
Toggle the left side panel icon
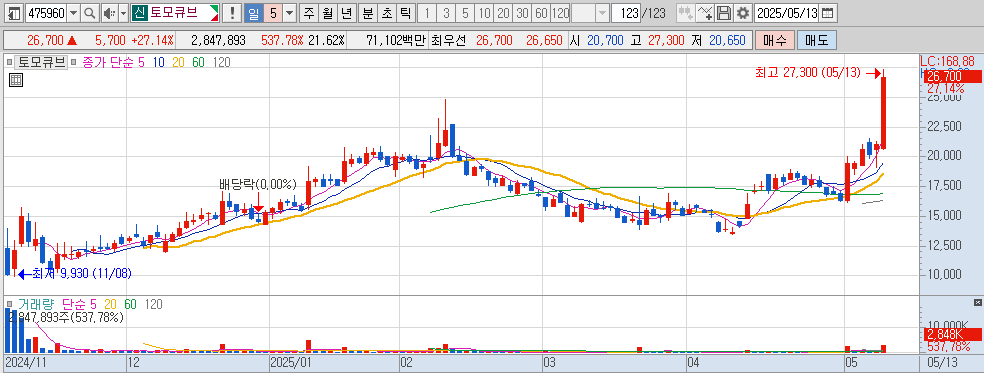point(14,13)
